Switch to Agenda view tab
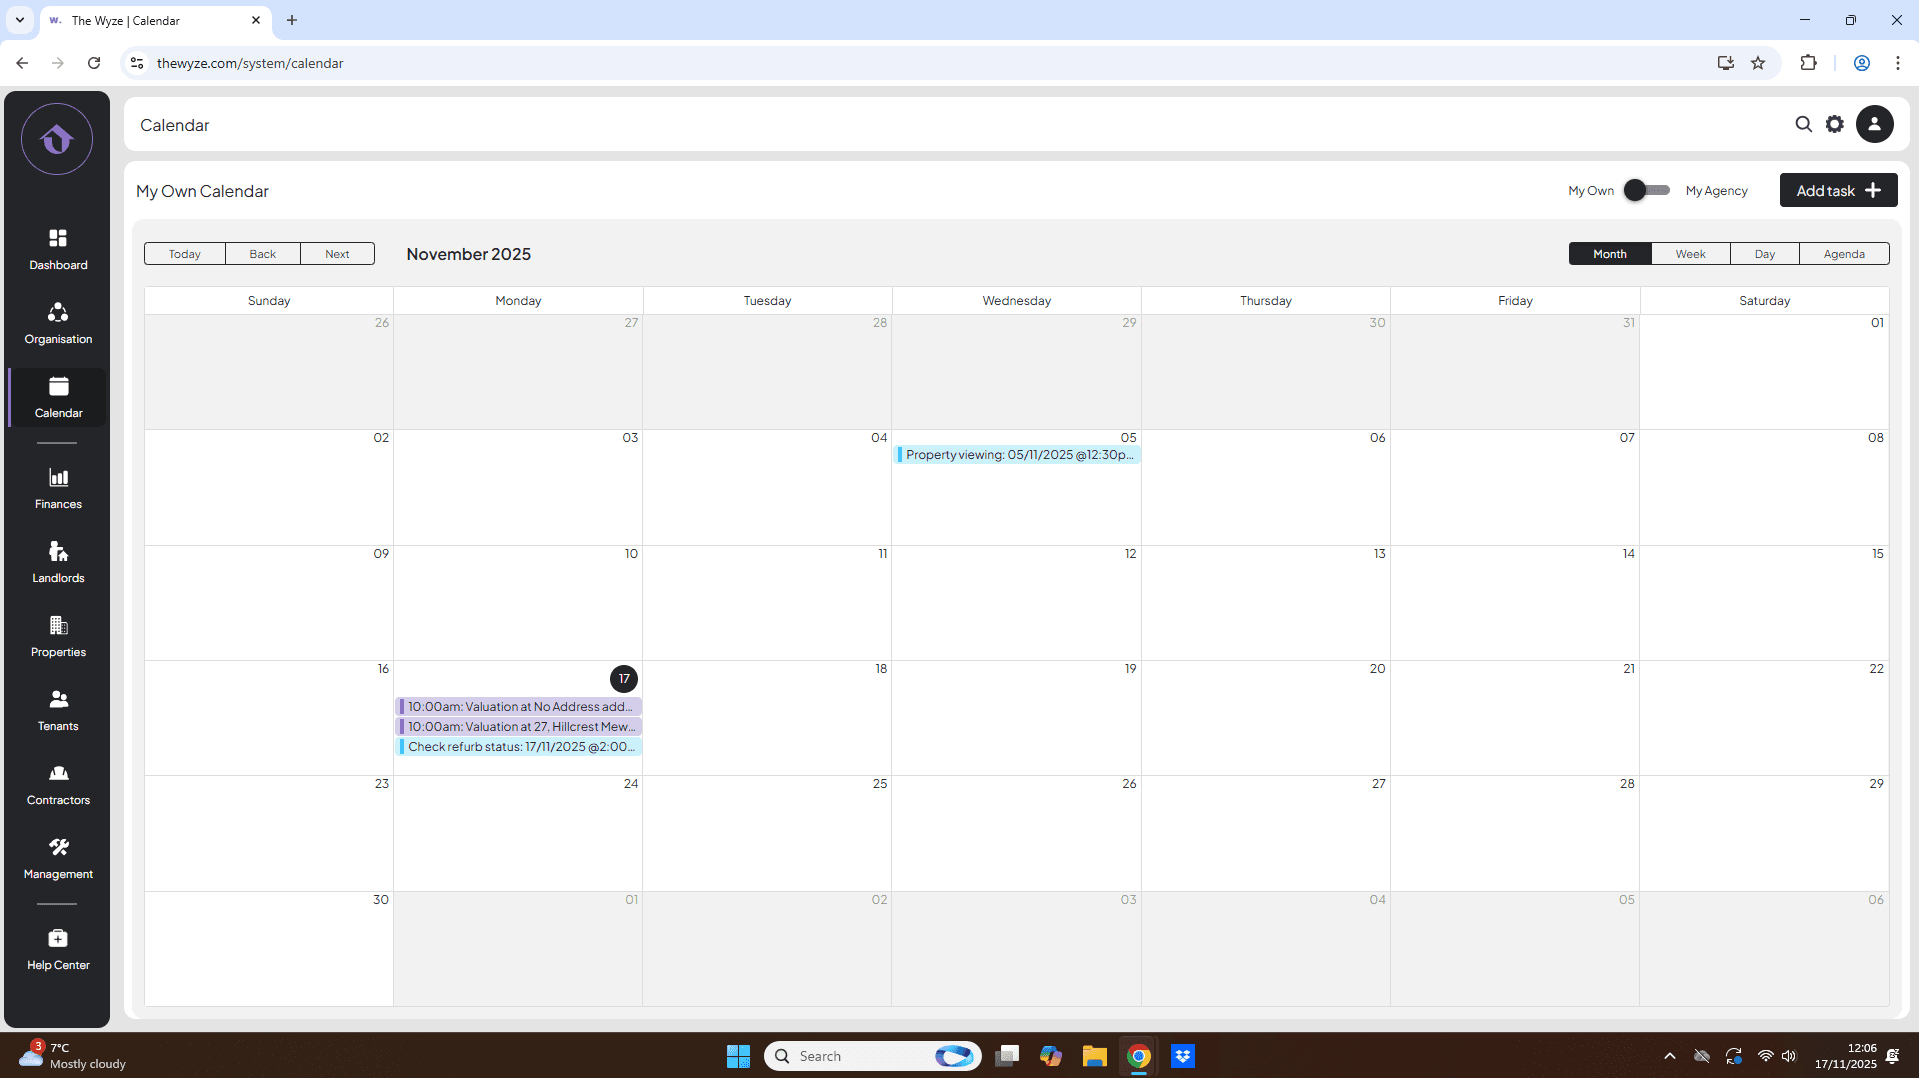Screen dimensions: 1919x1078 click(1843, 254)
